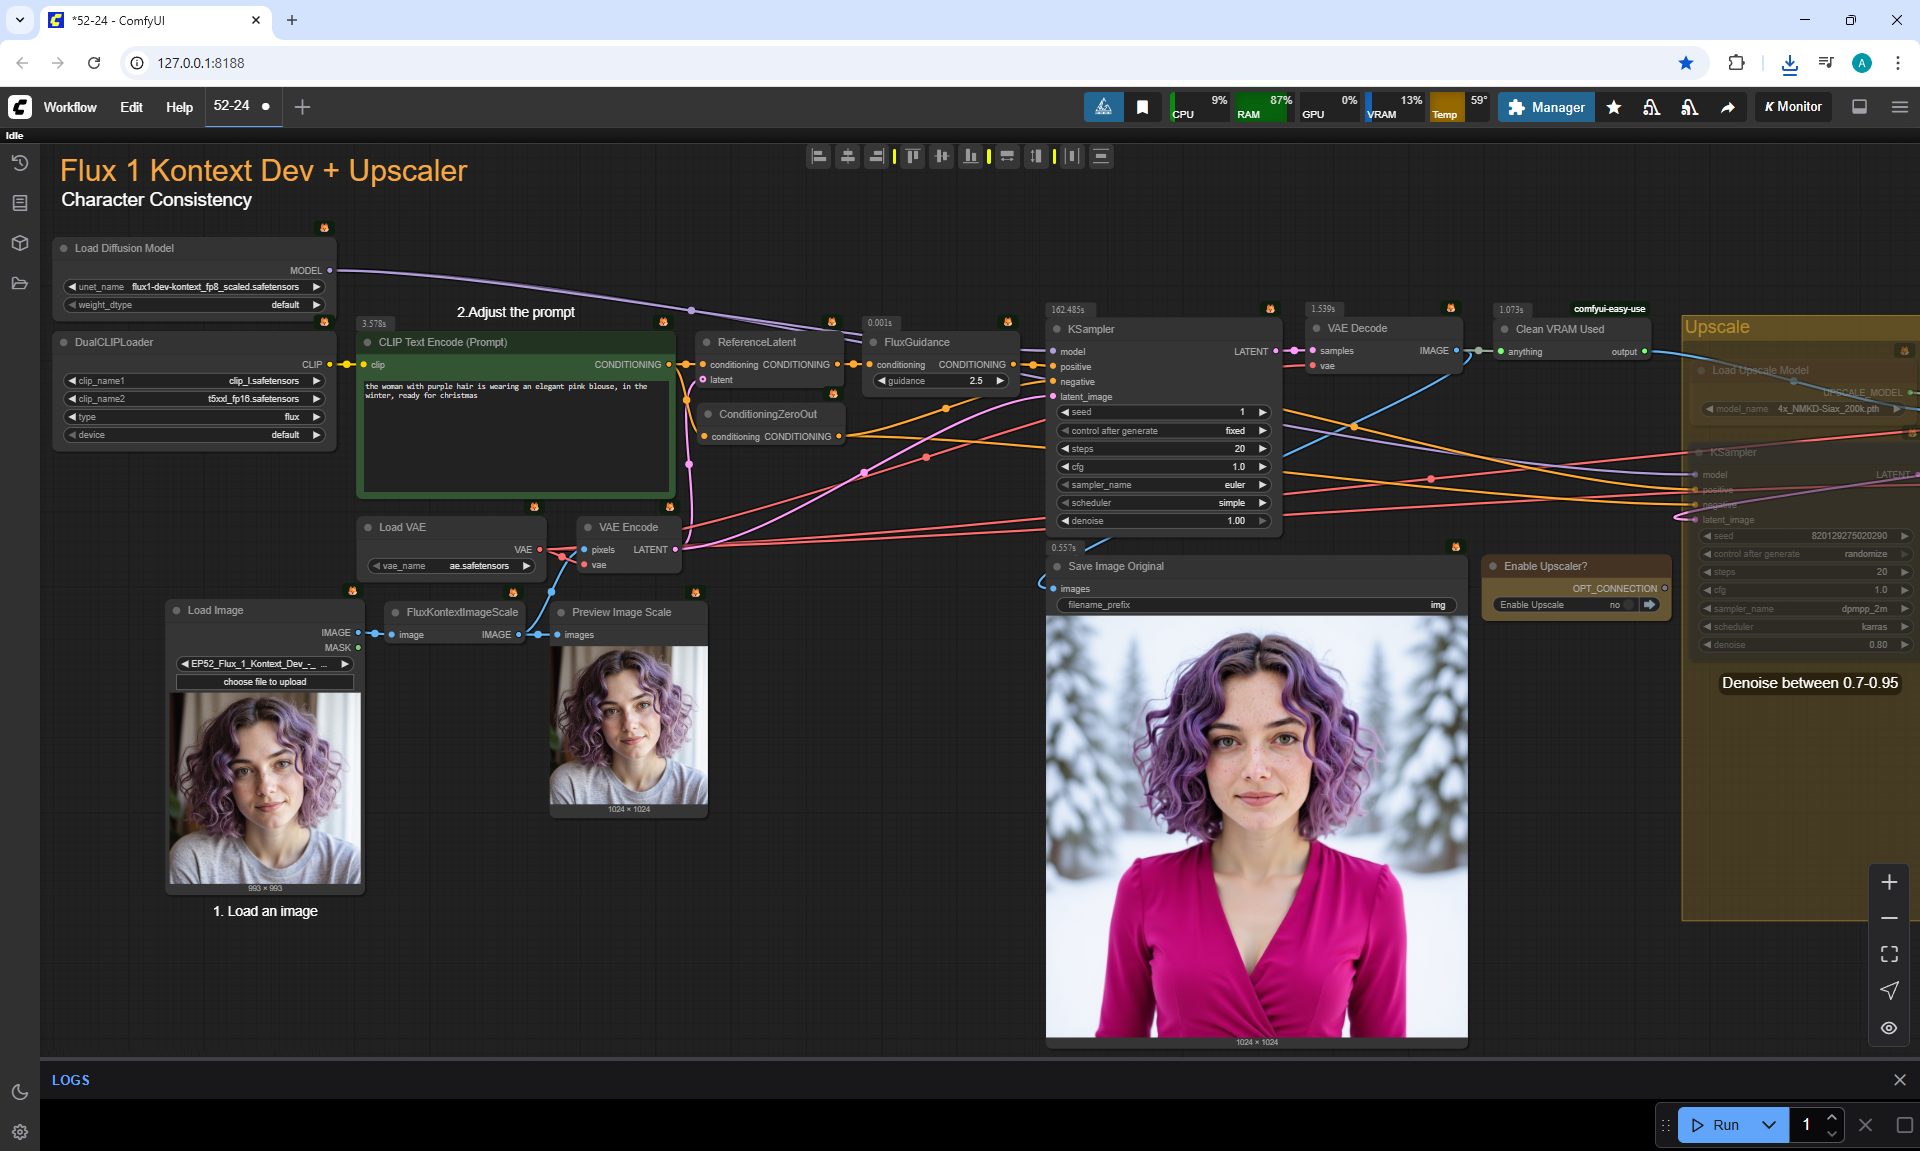Open the model library cube icon
Image resolution: width=1920 pixels, height=1151 pixels.
pos(20,243)
